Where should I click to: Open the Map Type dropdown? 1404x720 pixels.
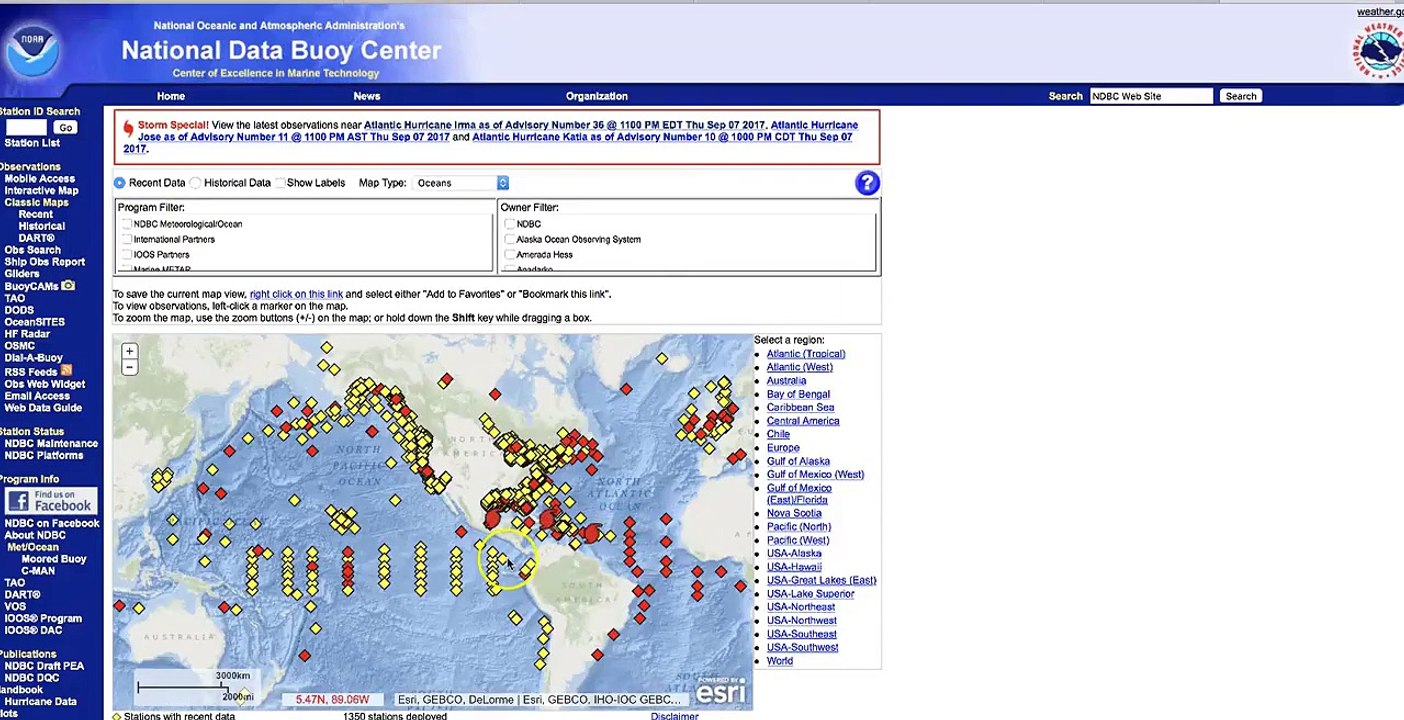(461, 183)
